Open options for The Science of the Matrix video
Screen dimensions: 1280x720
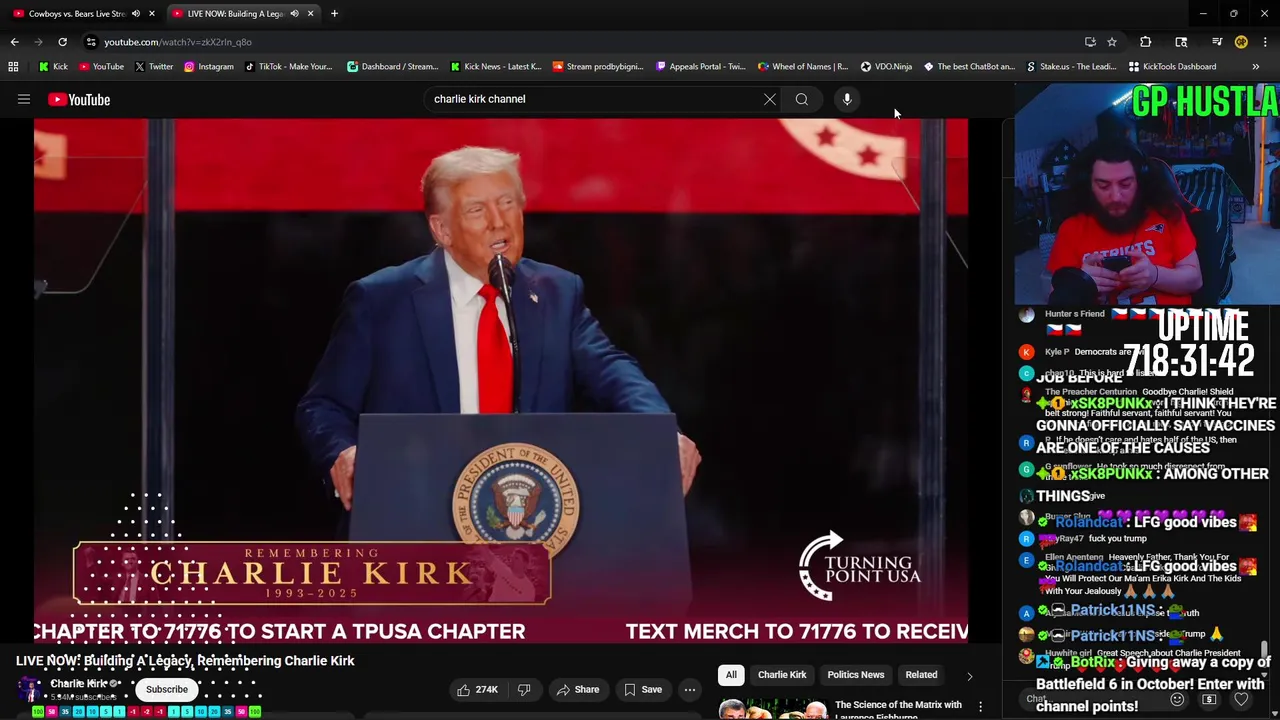(980, 707)
